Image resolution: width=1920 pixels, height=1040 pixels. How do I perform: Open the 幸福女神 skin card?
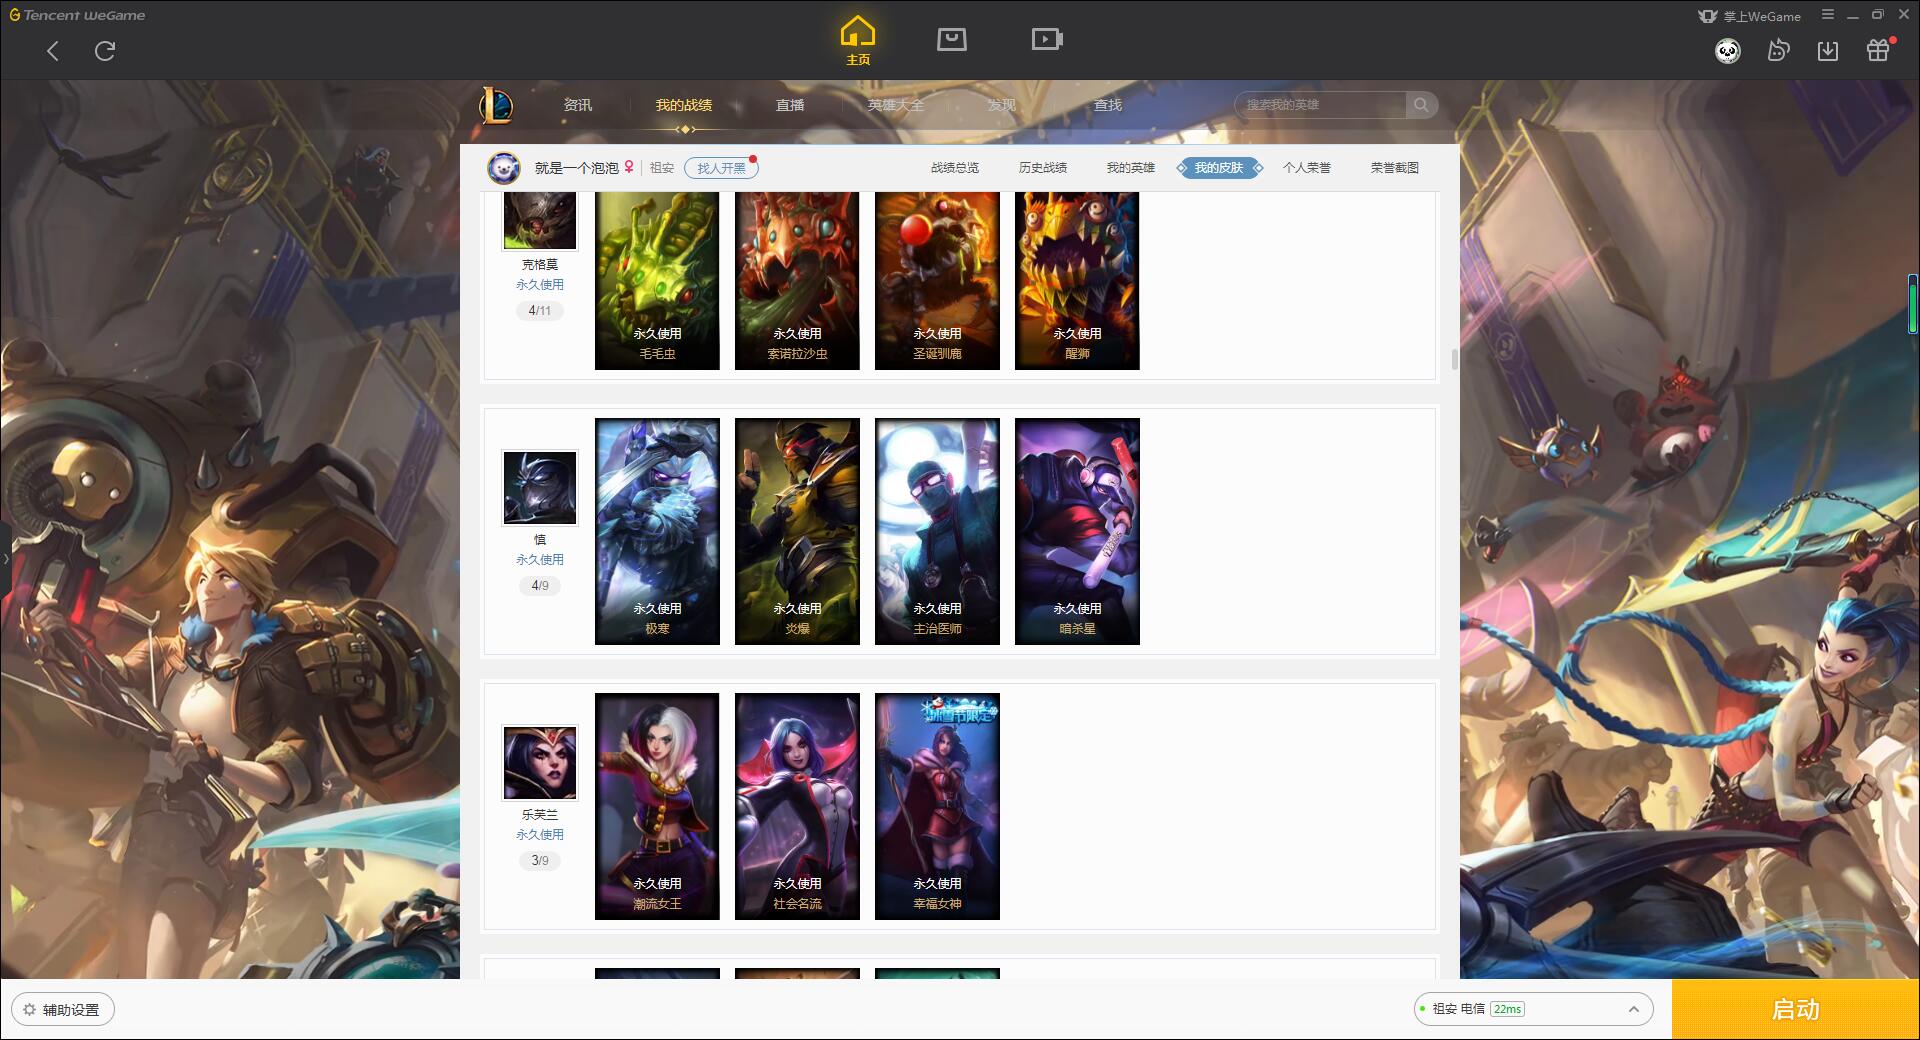(937, 806)
